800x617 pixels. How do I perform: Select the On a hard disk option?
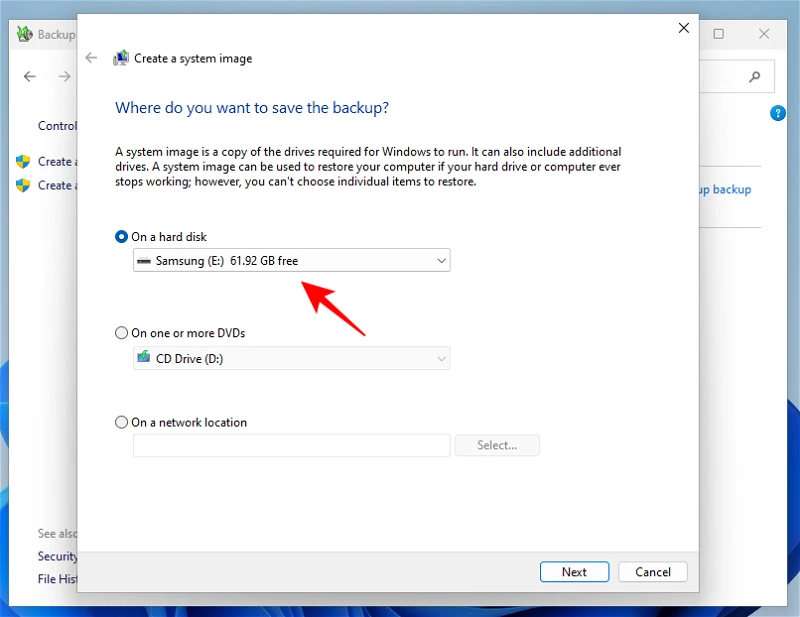(122, 237)
